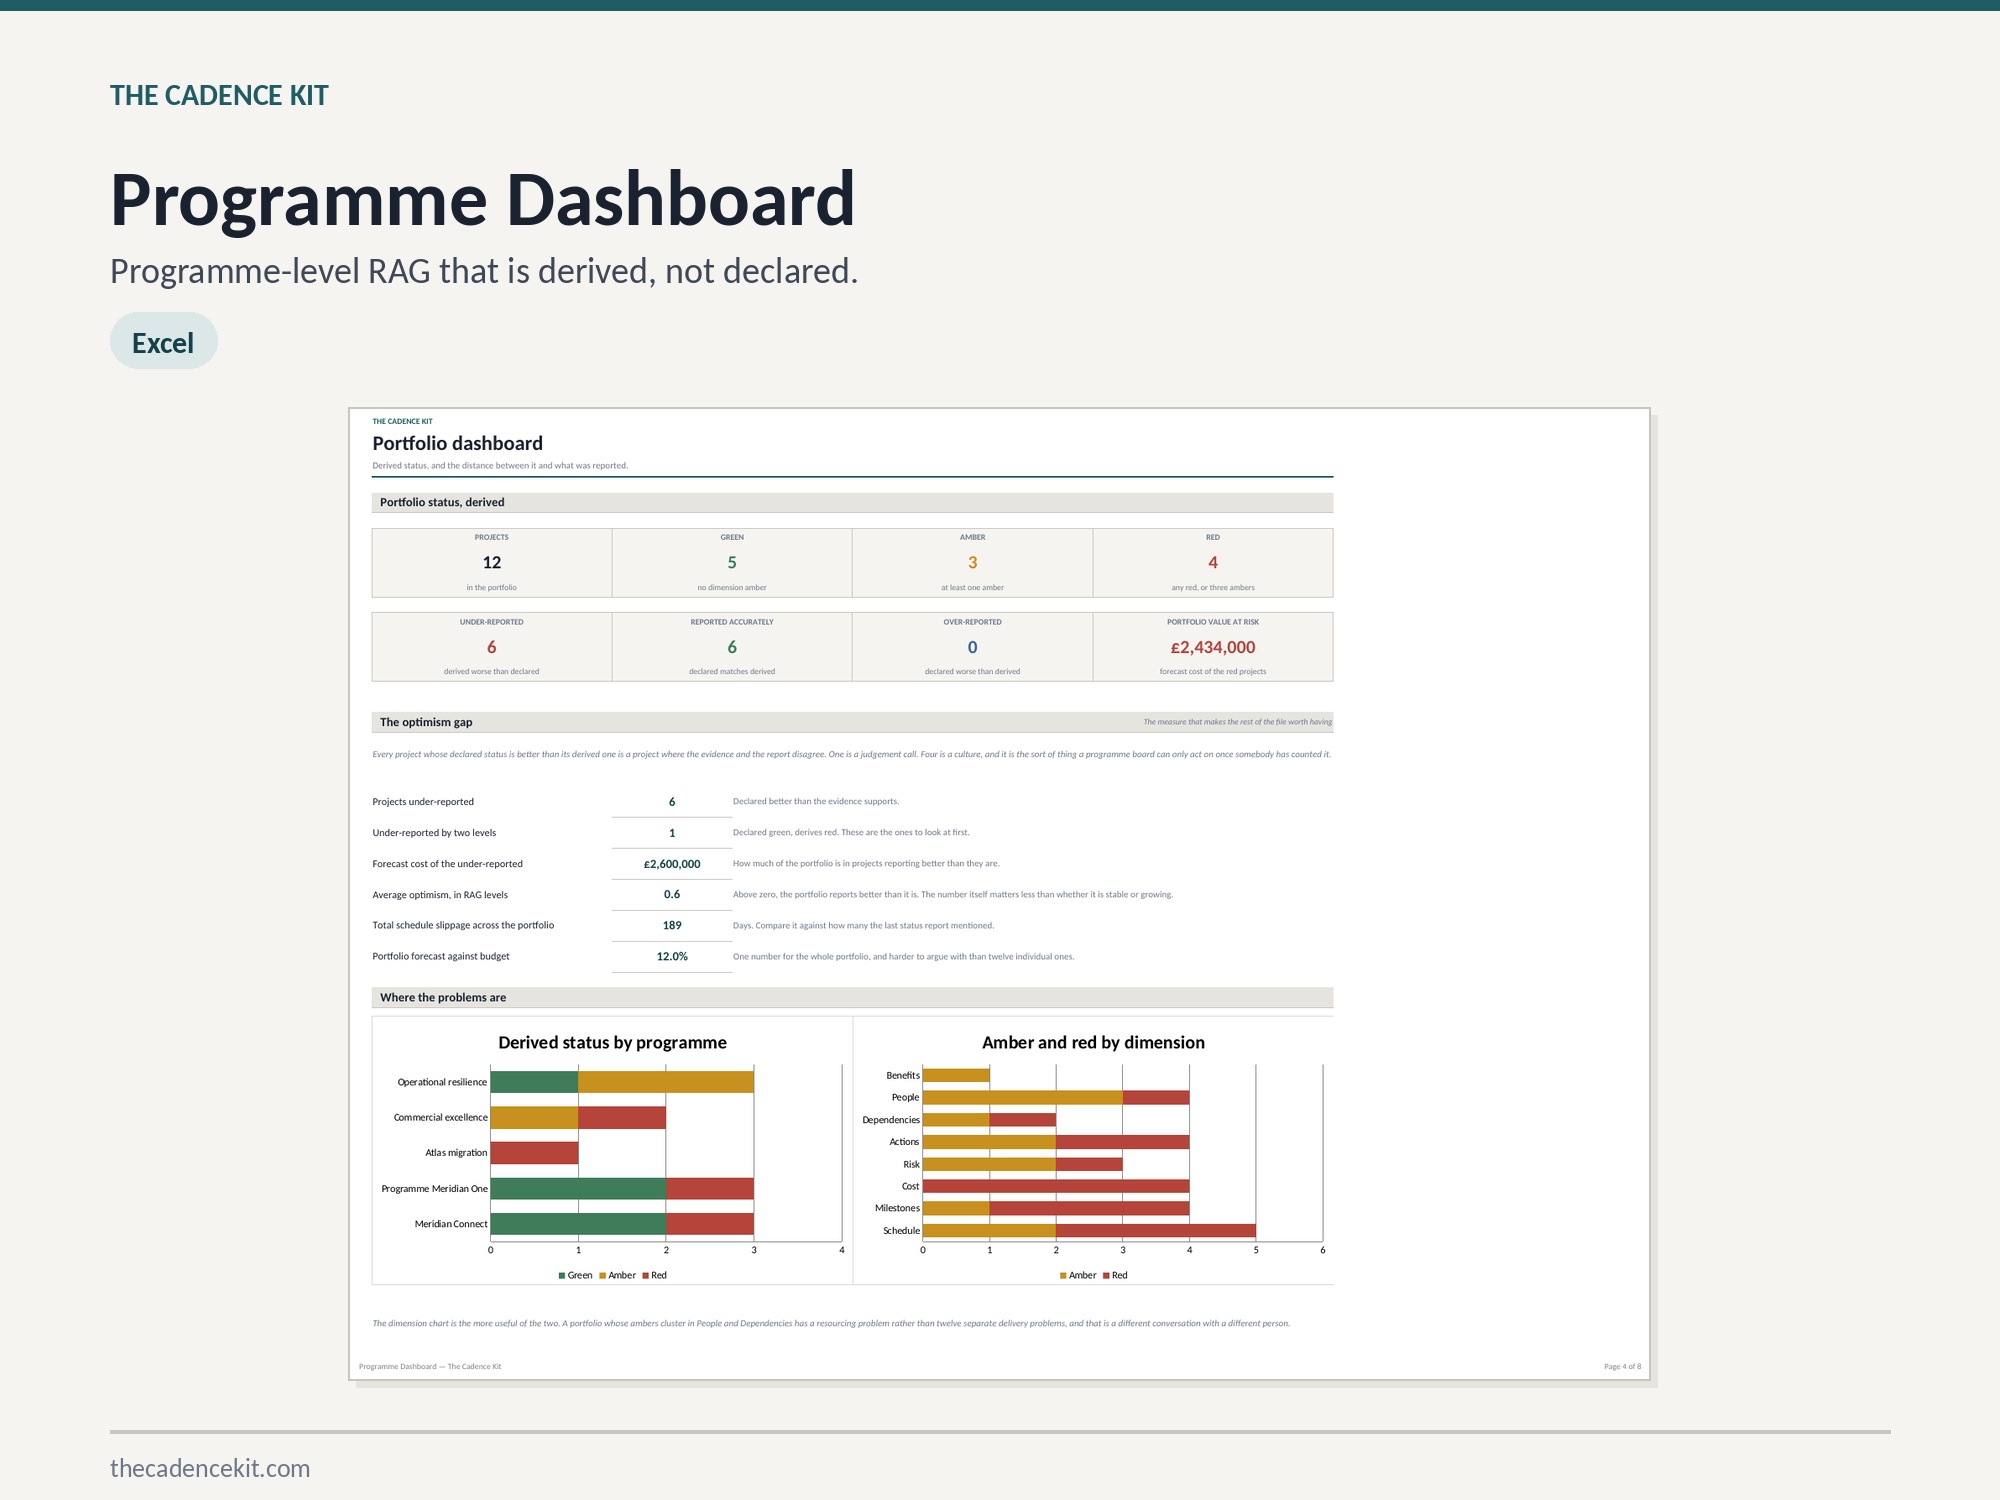Click the Portfolio dashboard preview thumbnail

pyautogui.click(x=999, y=894)
